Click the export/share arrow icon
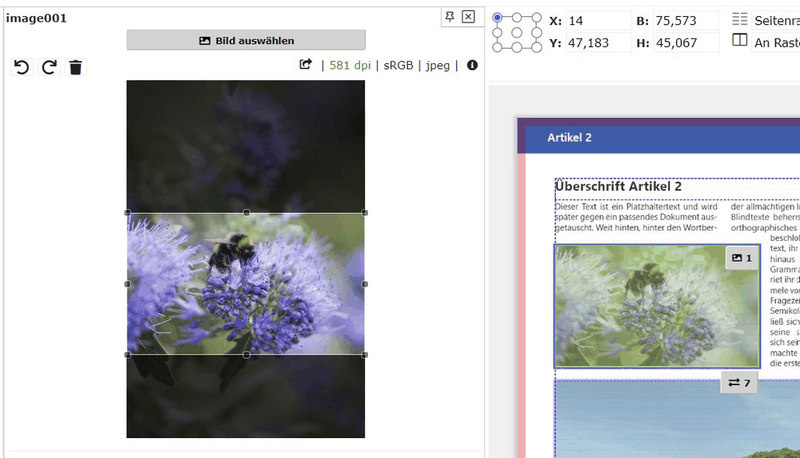The image size is (800, 458). point(305,65)
